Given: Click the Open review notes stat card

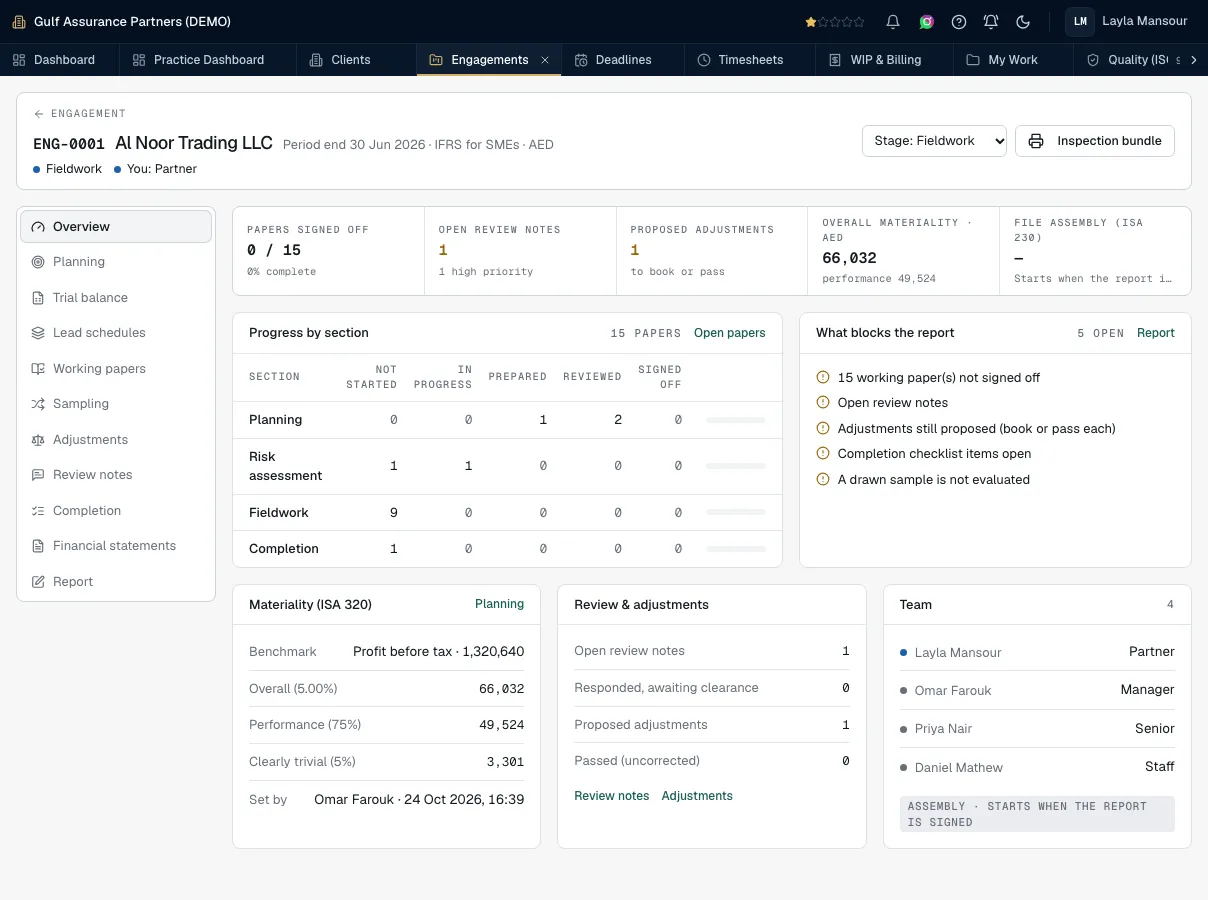Looking at the screenshot, I should coord(520,251).
